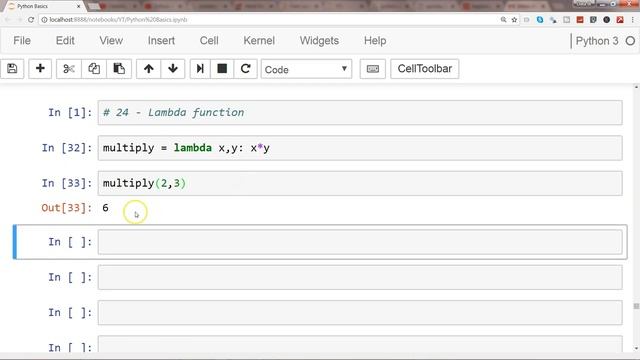Click the In [1] prompt label

pyautogui.click(x=70, y=112)
